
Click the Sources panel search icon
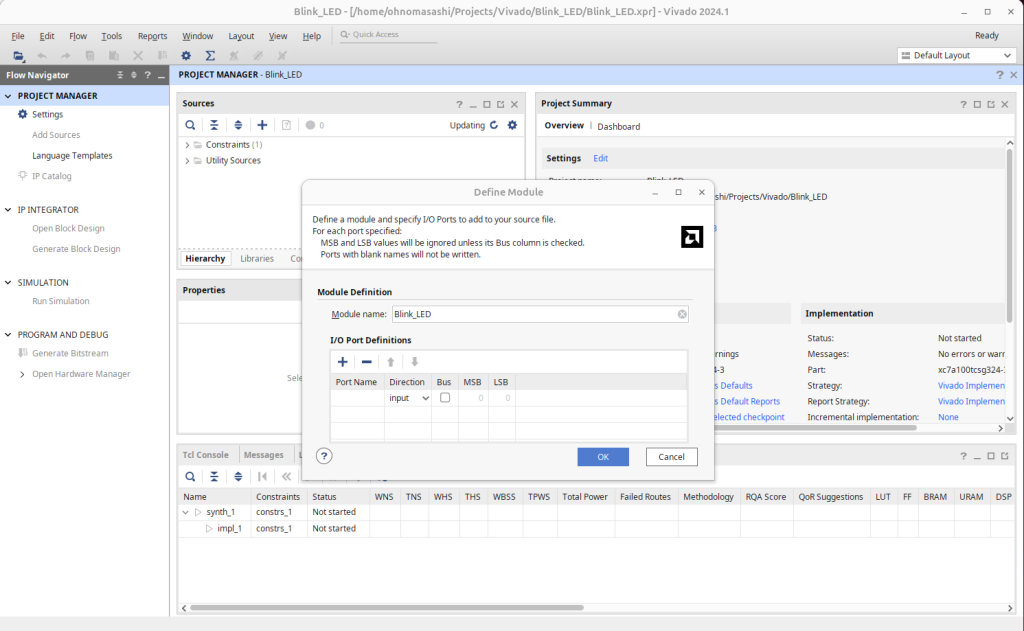tap(190, 125)
